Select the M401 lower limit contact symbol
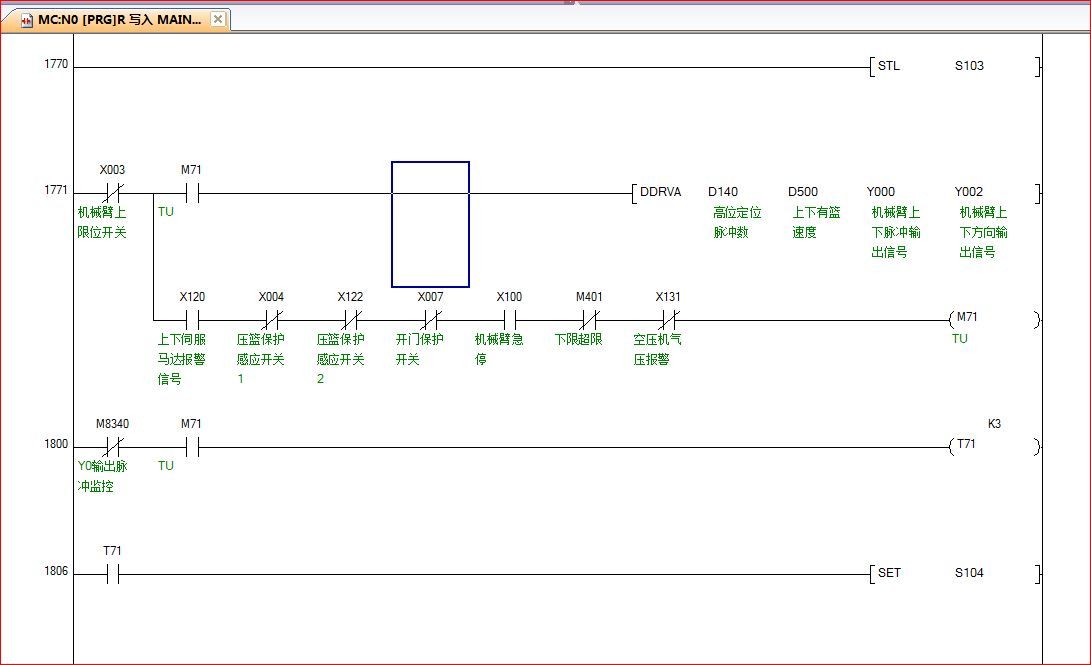Viewport: 1091px width, 665px height. (x=589, y=320)
